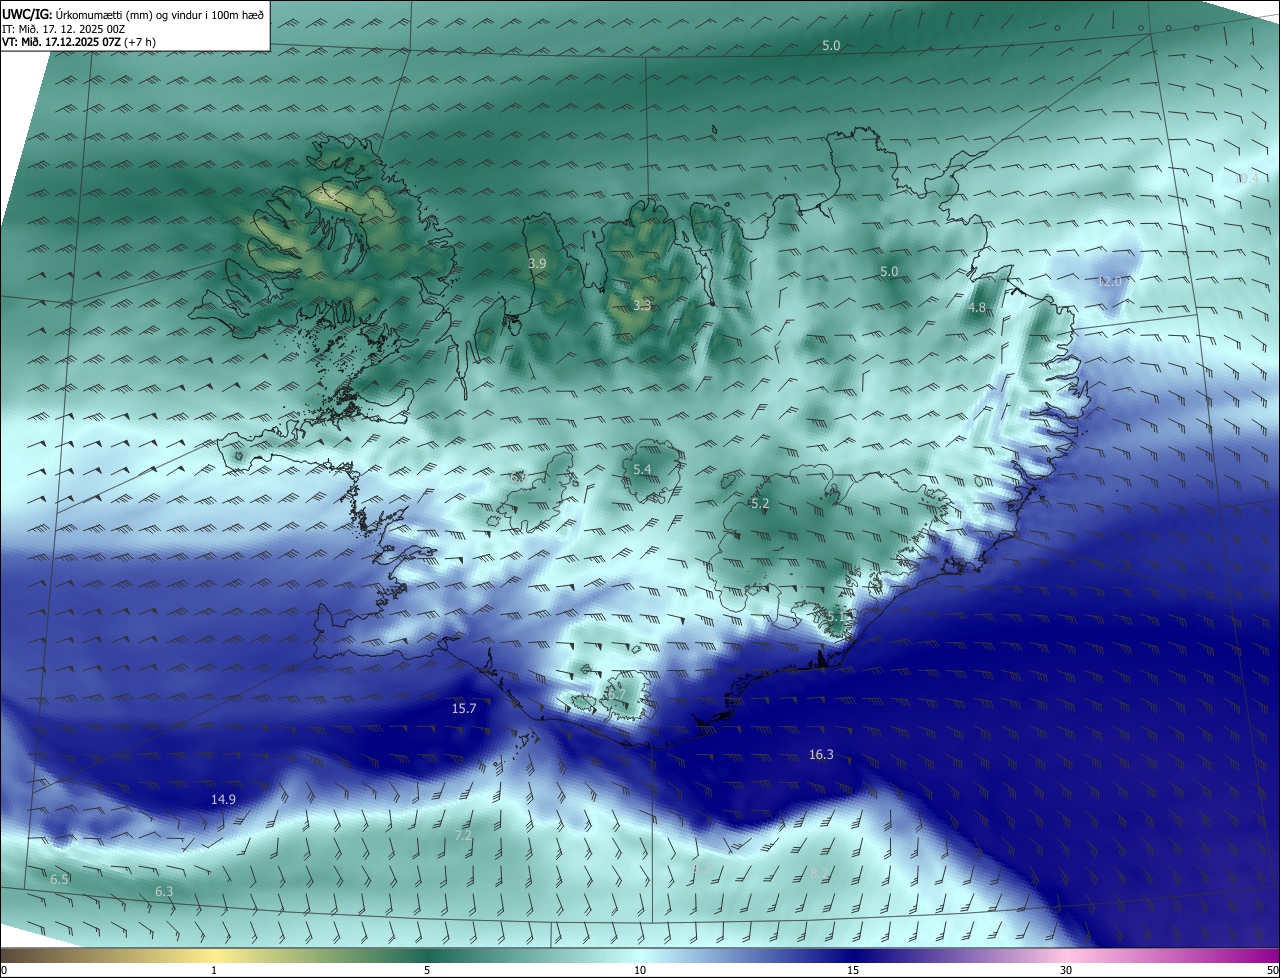
Task: Click the 0 tick label on colour scale
Action: [x=4, y=971]
